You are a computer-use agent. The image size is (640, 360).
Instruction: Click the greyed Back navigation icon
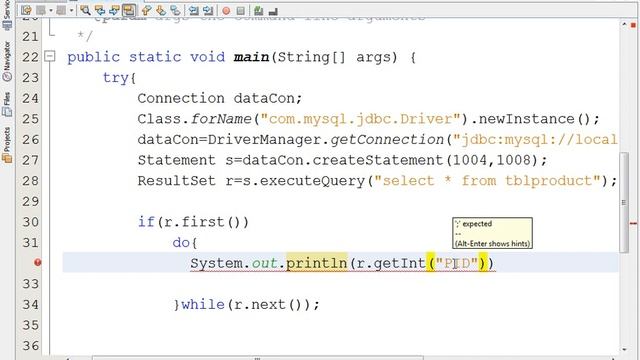click(41, 10)
